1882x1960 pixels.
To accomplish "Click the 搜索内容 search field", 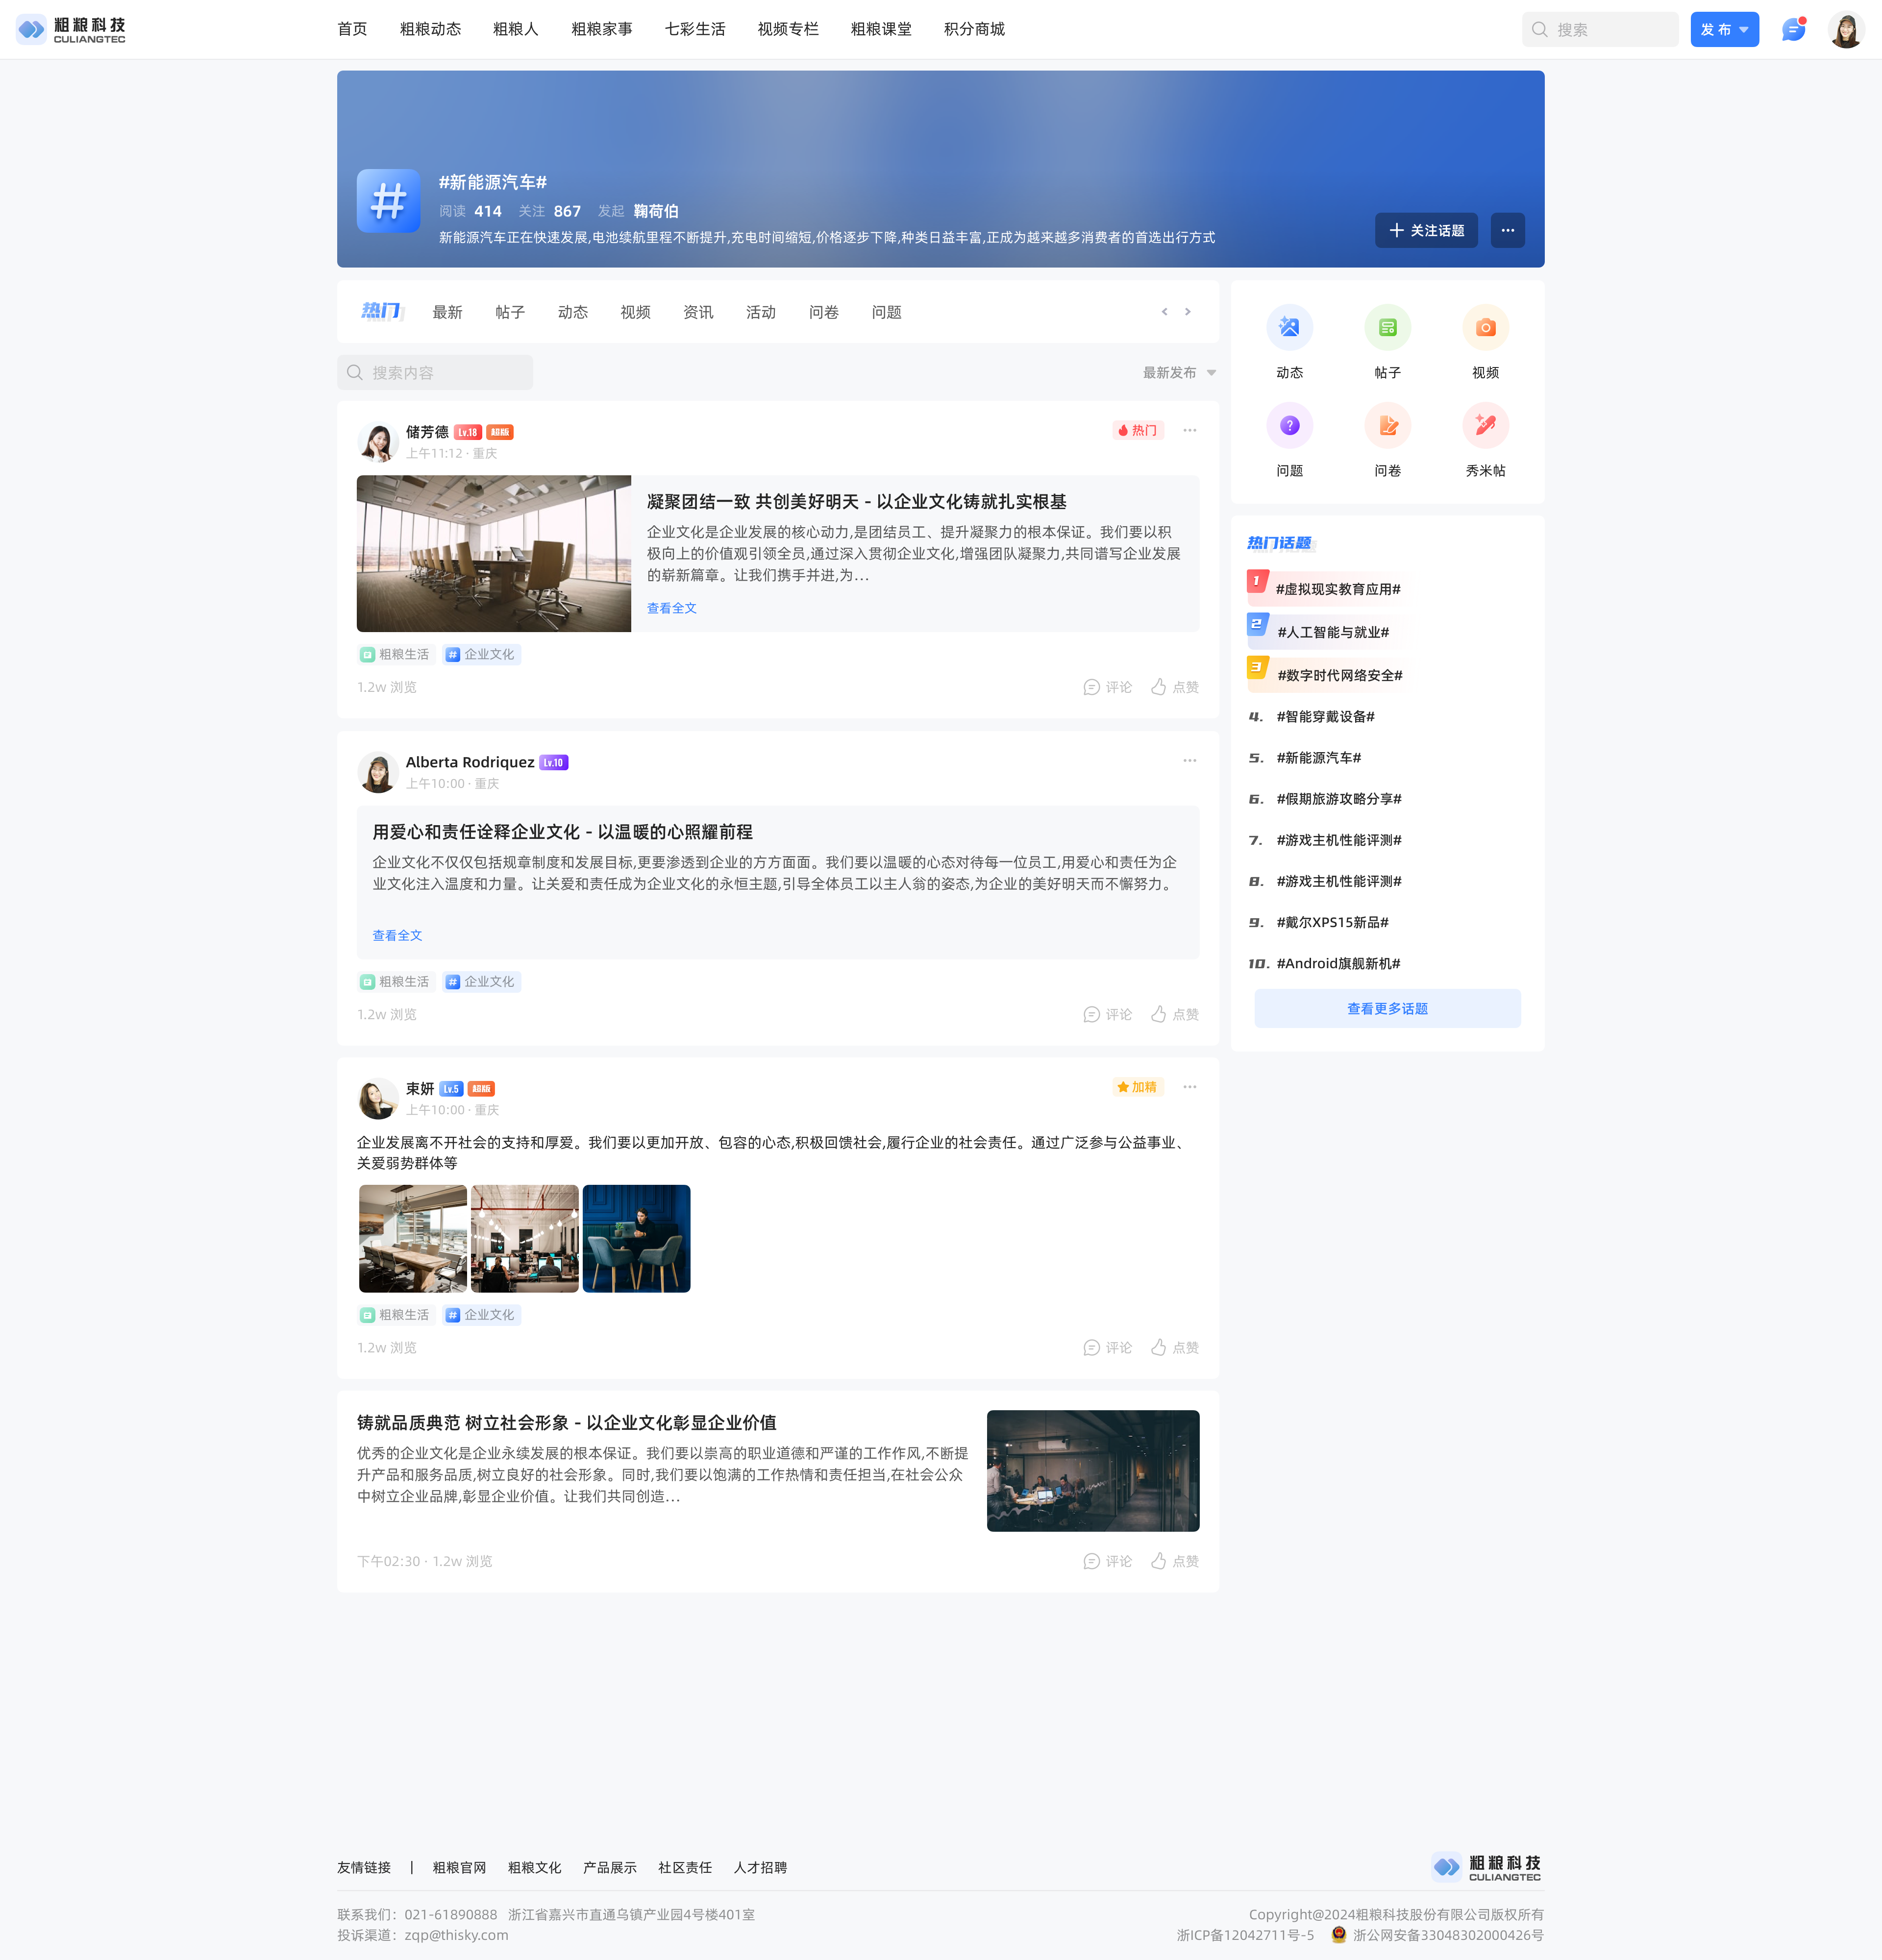I will click(x=435, y=373).
